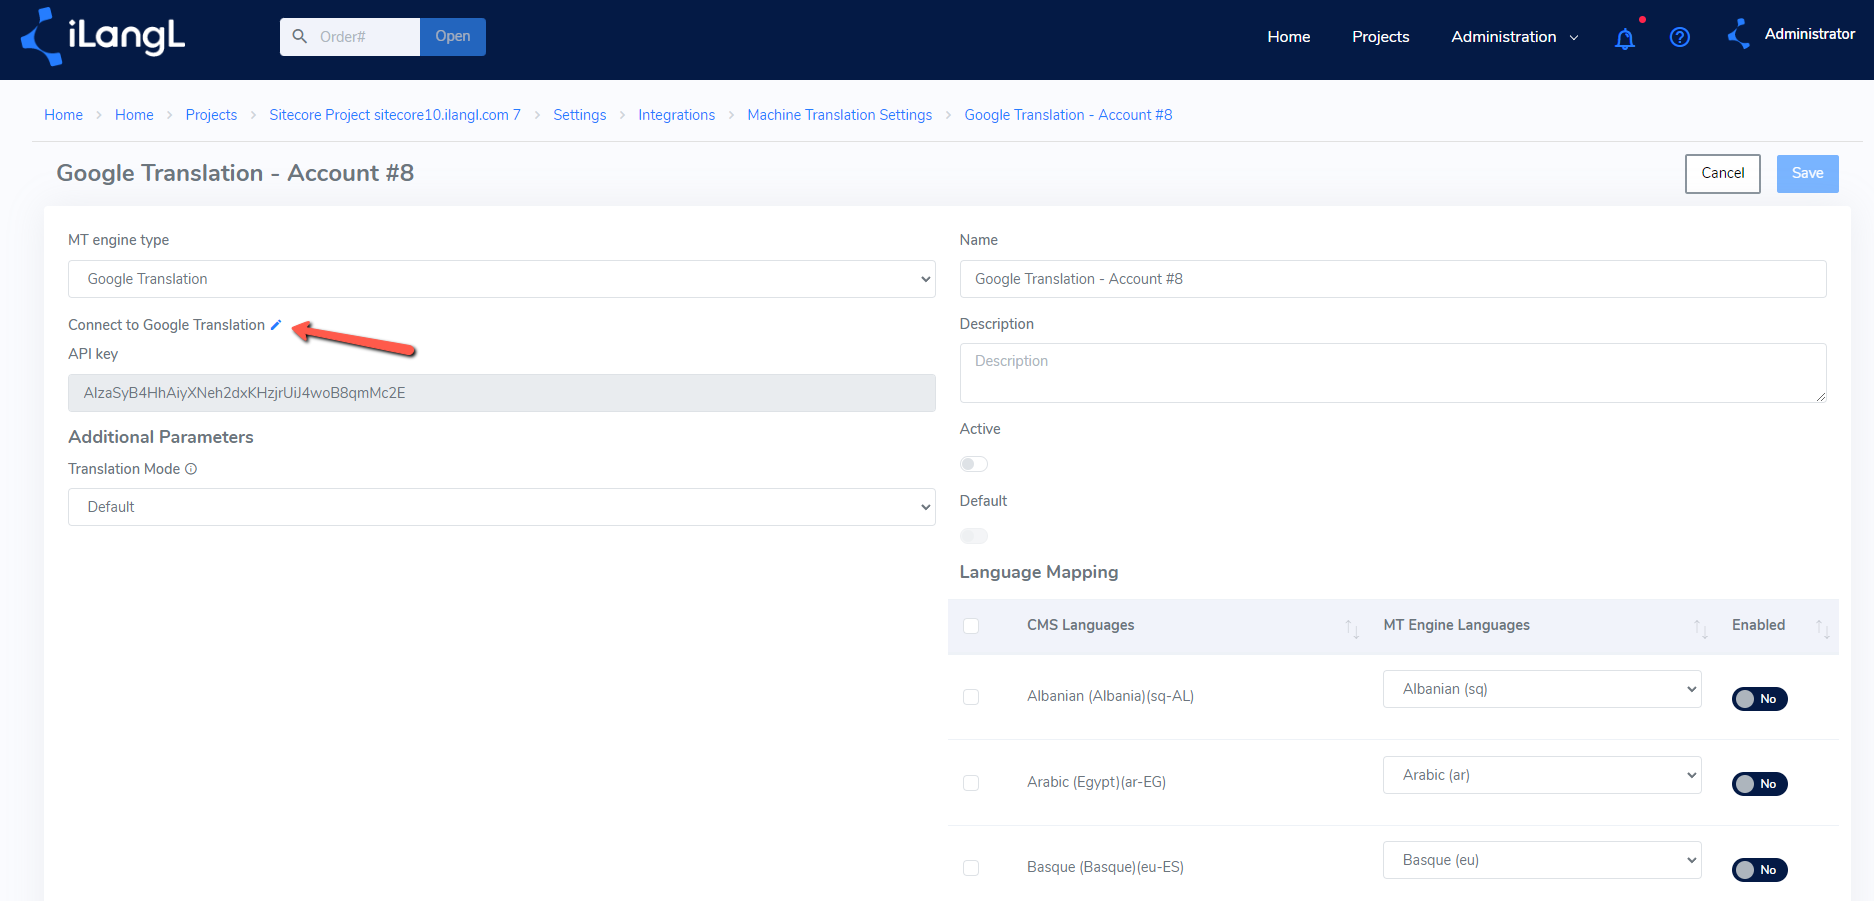Toggle the Active switch

tap(974, 464)
